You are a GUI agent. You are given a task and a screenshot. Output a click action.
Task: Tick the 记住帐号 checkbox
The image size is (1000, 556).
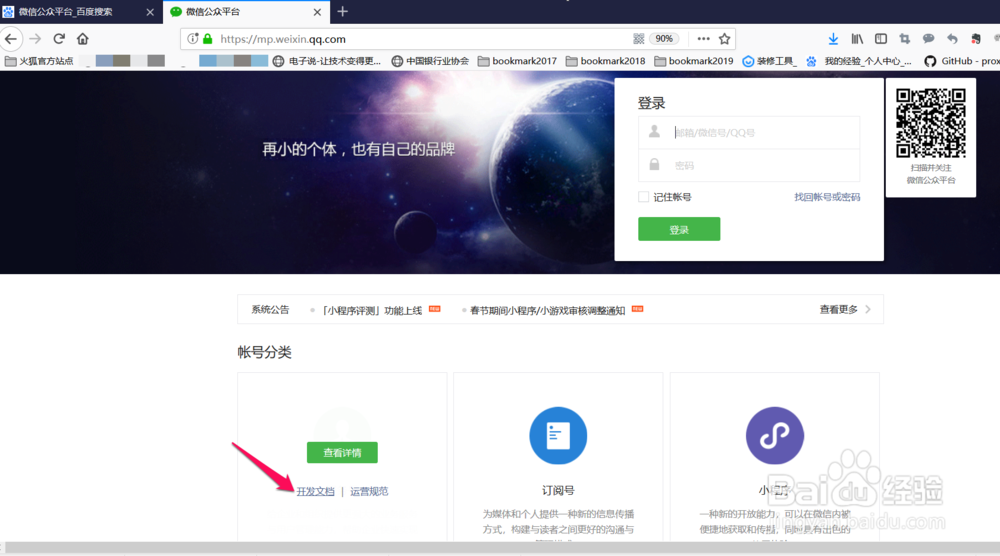coord(643,197)
